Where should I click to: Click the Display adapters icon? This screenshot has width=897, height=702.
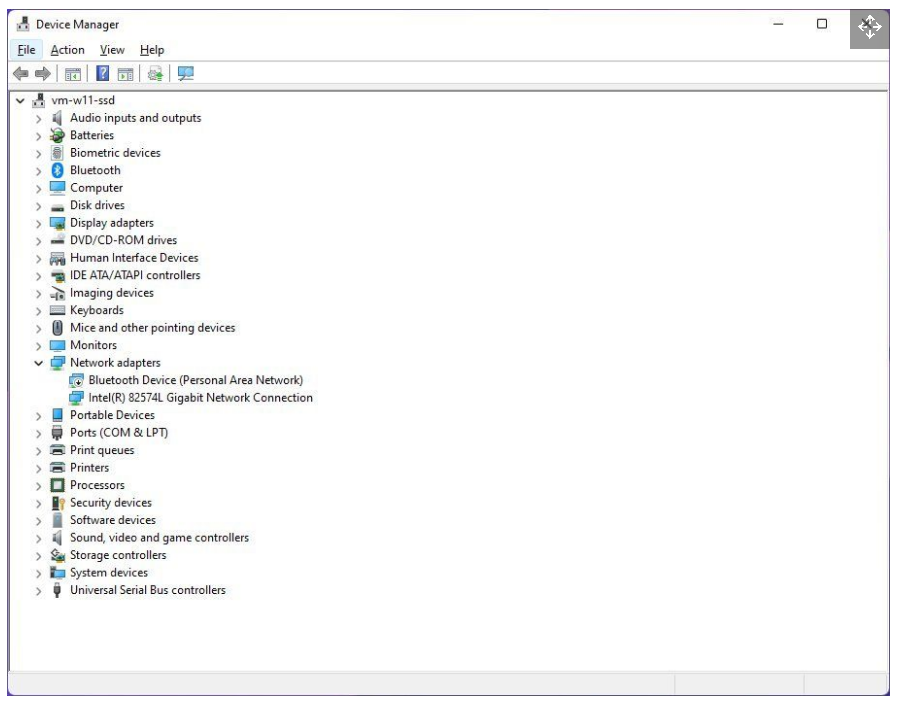57,223
